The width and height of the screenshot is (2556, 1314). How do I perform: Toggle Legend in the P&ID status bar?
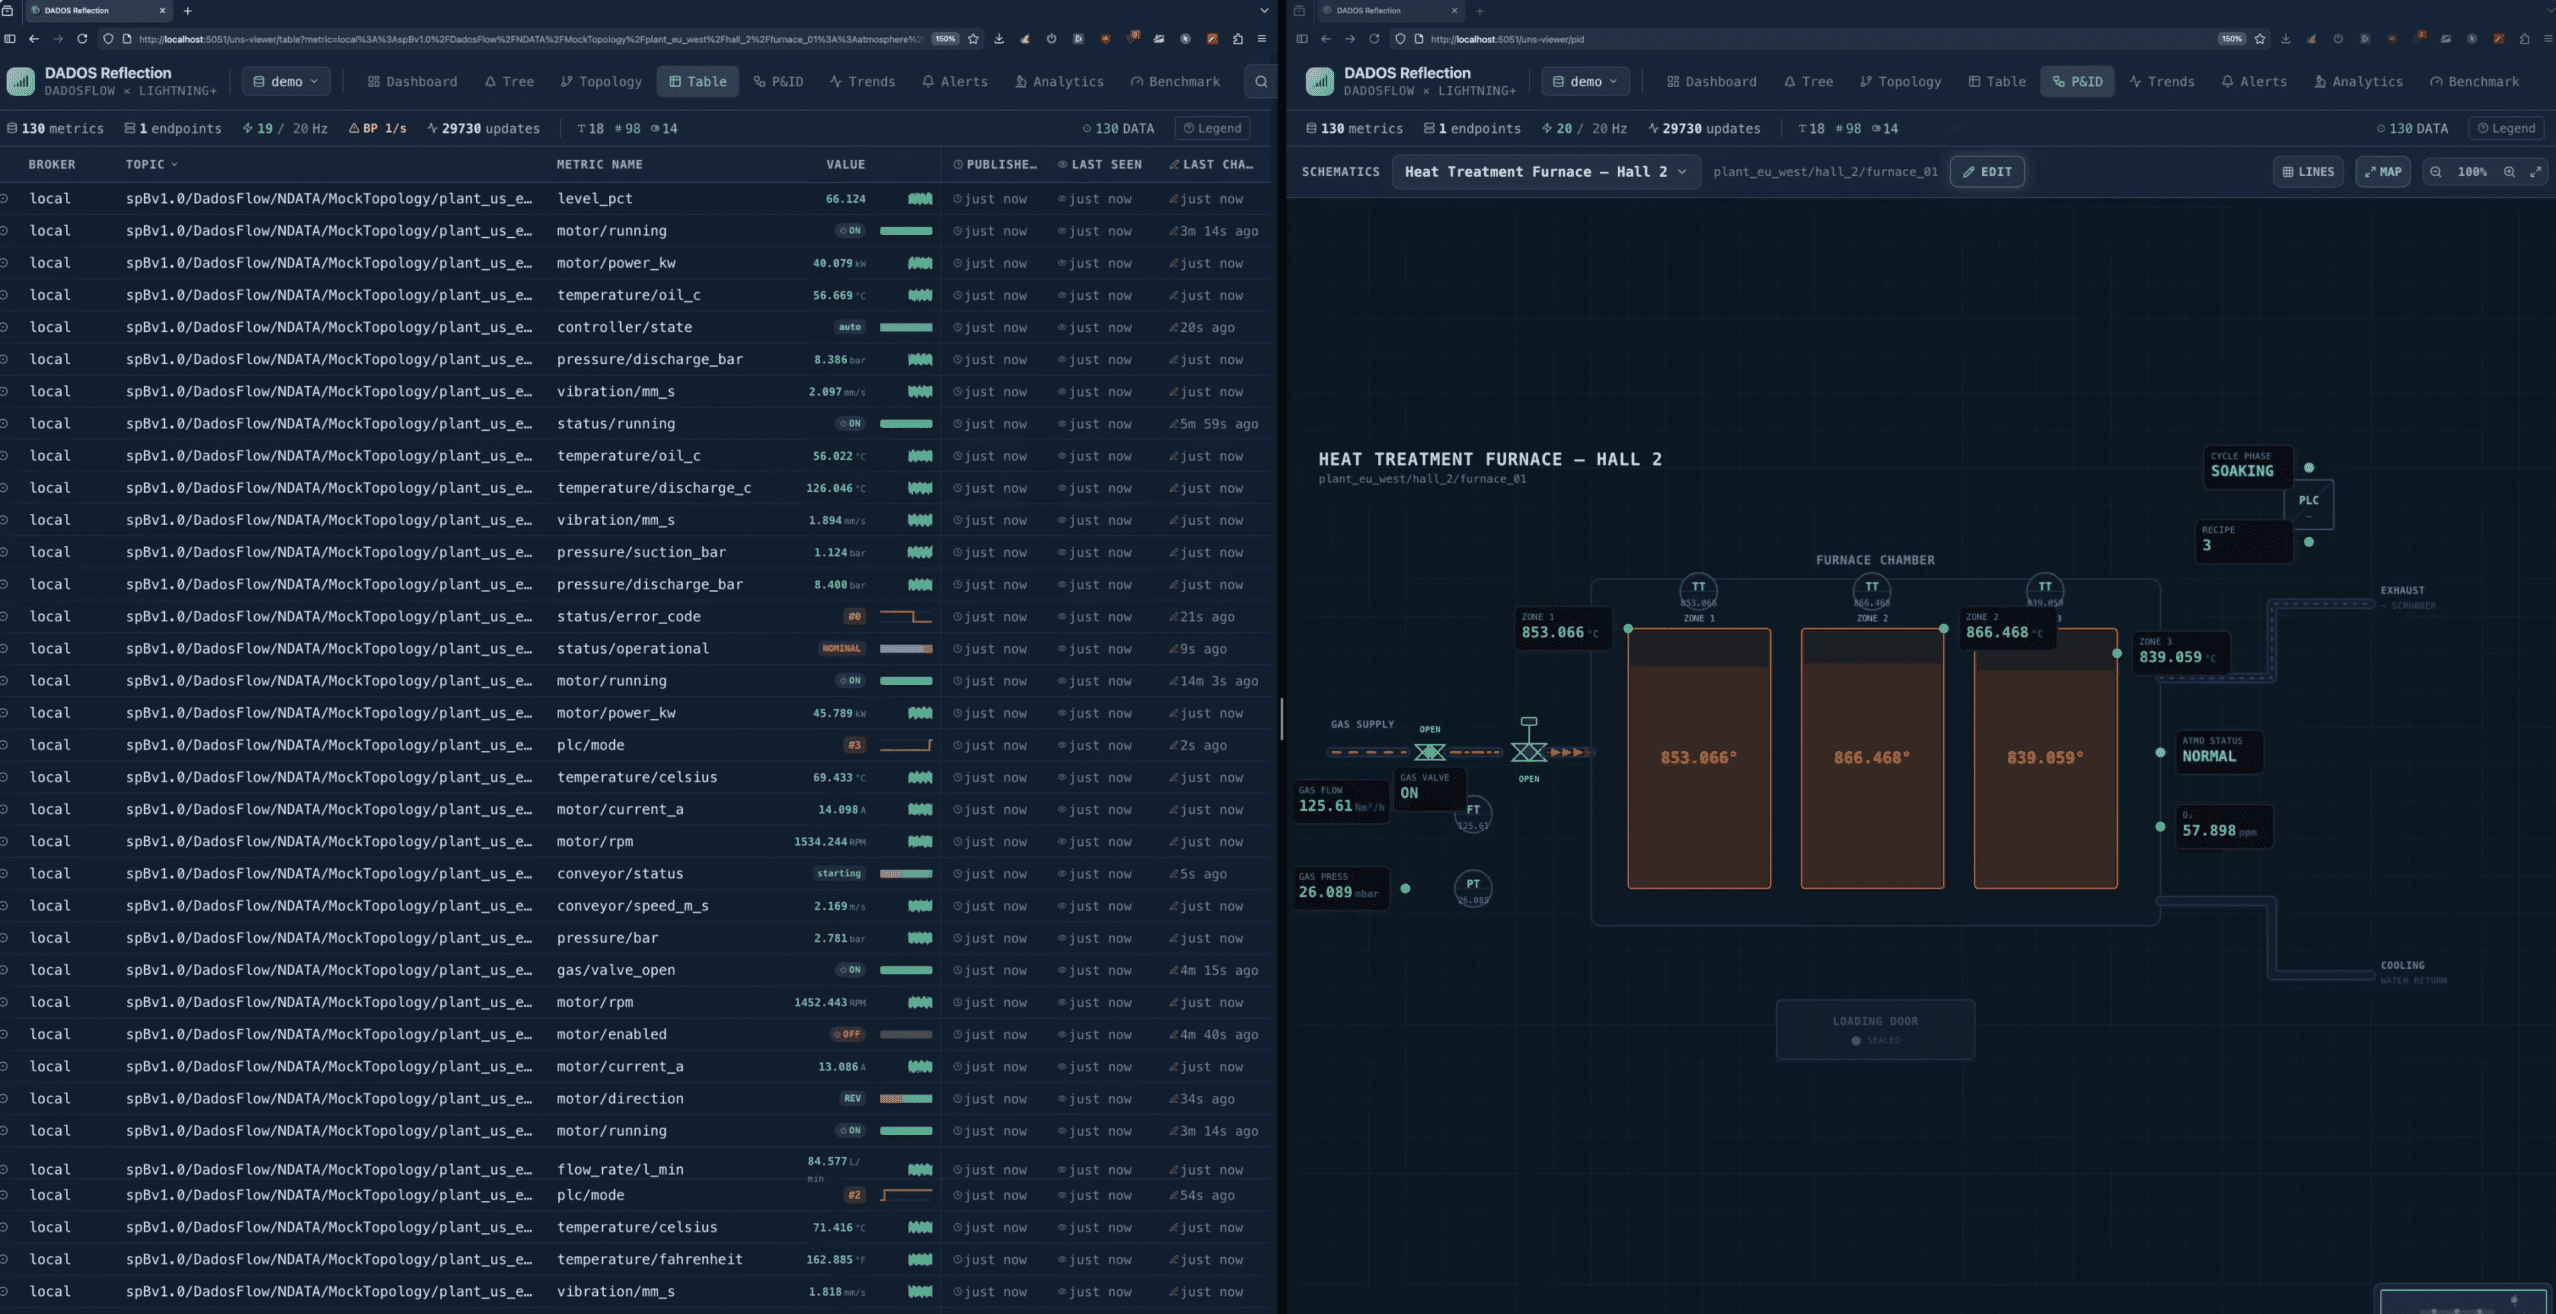click(x=2506, y=128)
